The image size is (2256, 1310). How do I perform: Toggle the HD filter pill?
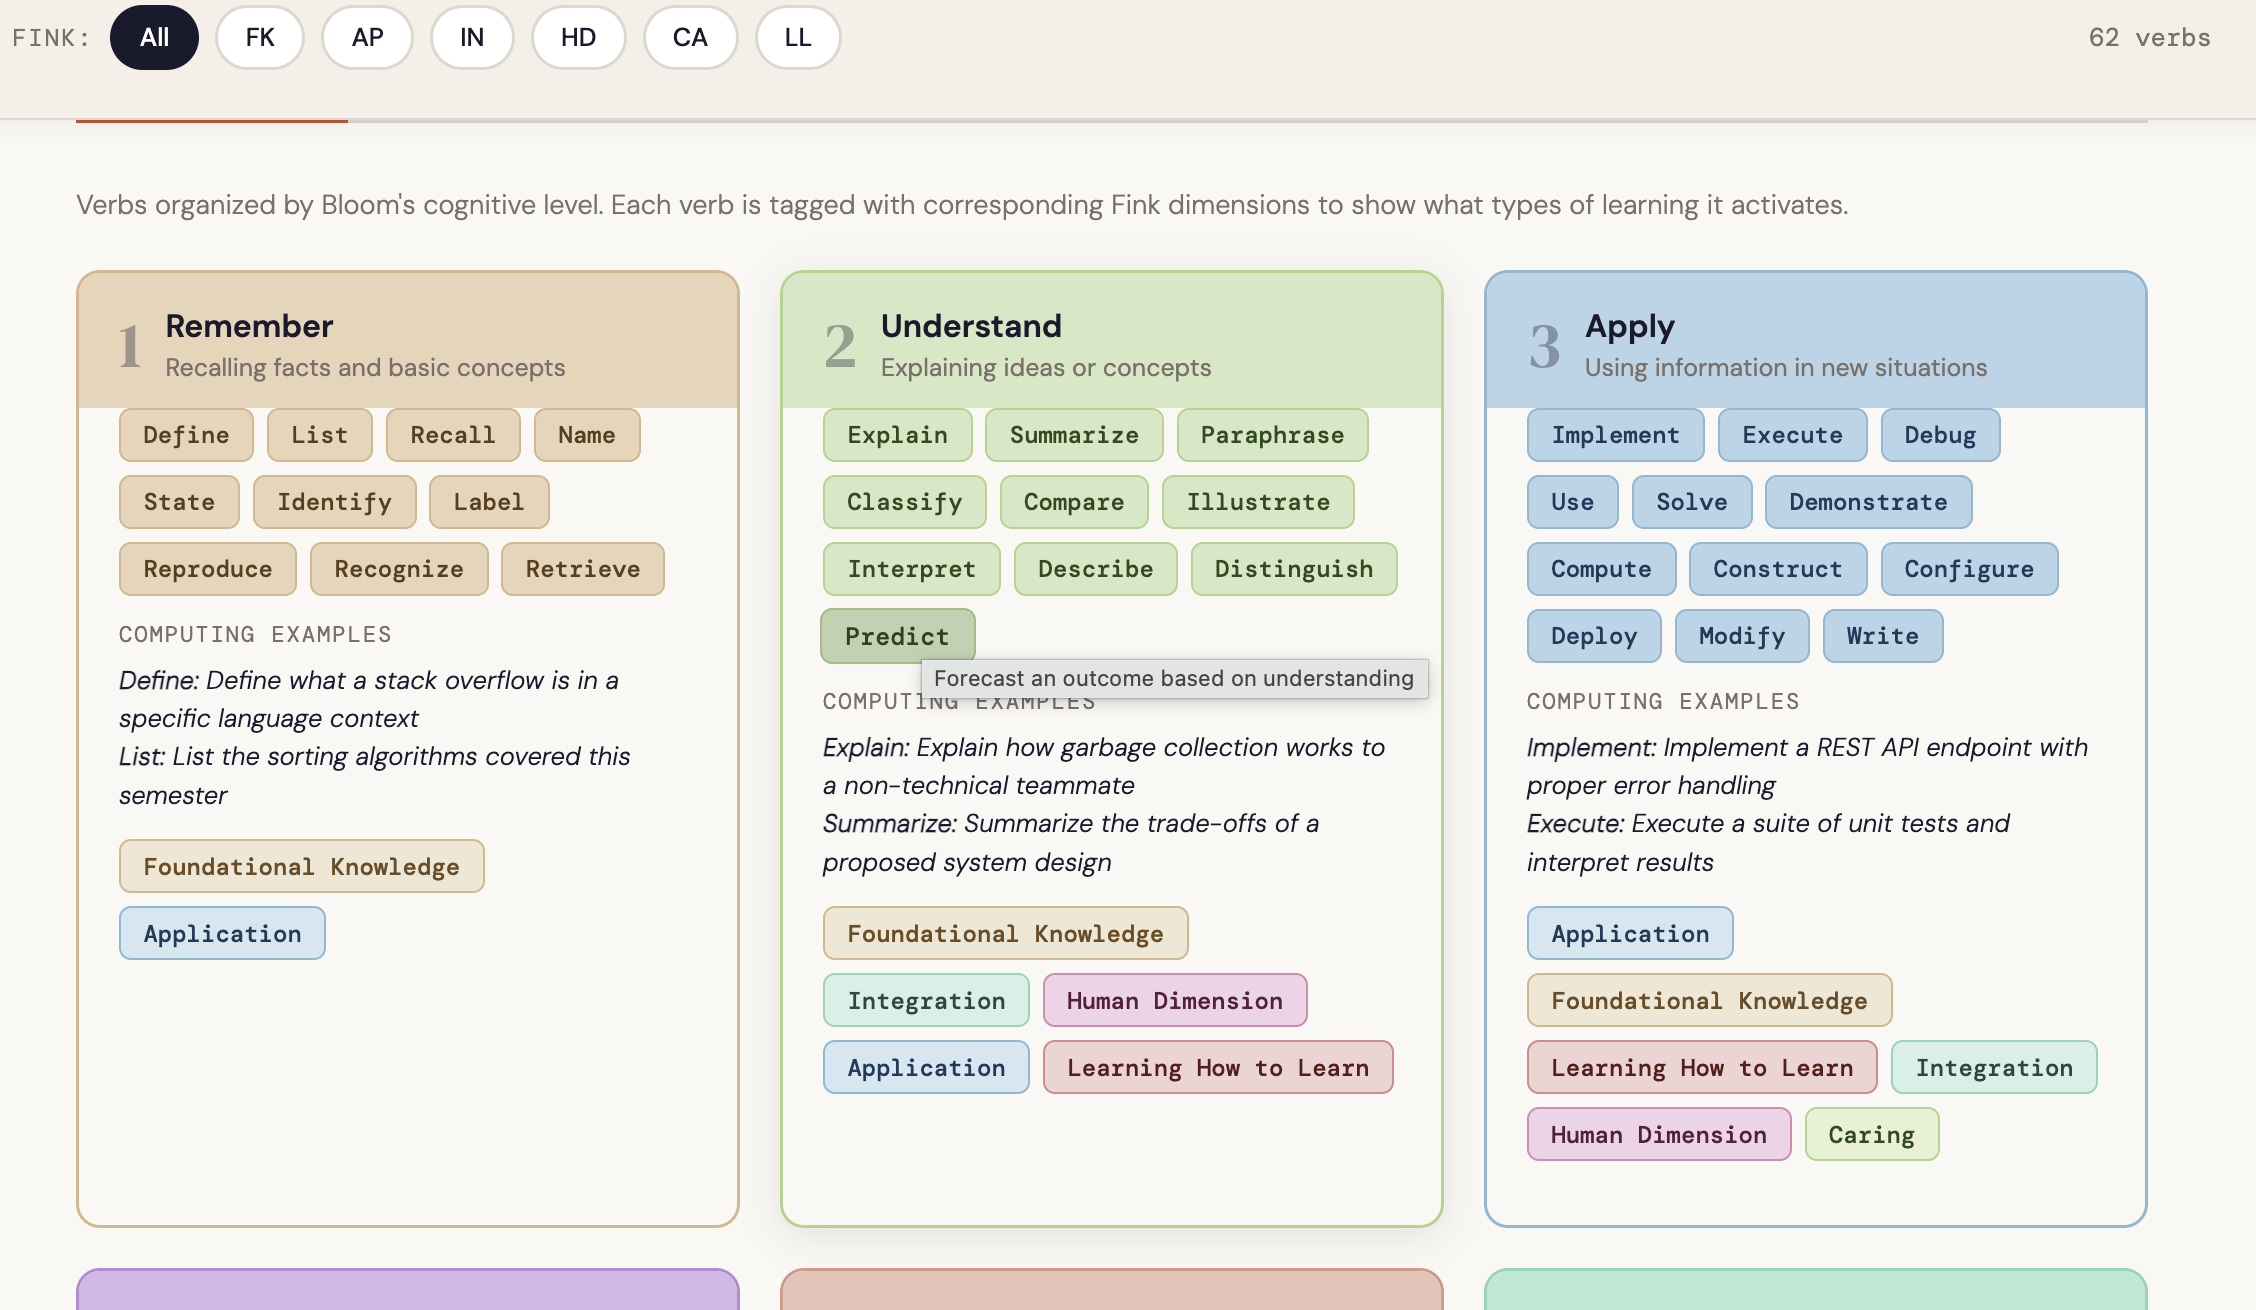coord(578,37)
